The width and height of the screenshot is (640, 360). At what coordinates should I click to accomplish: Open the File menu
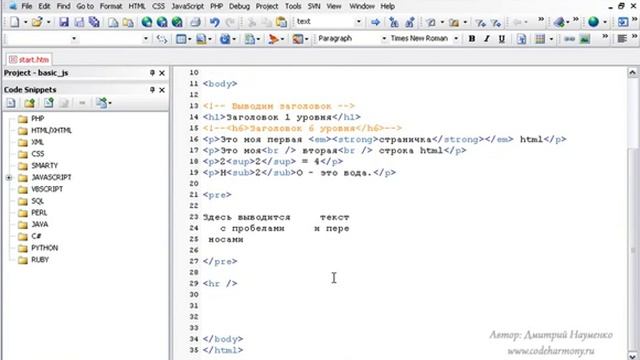pos(27,7)
